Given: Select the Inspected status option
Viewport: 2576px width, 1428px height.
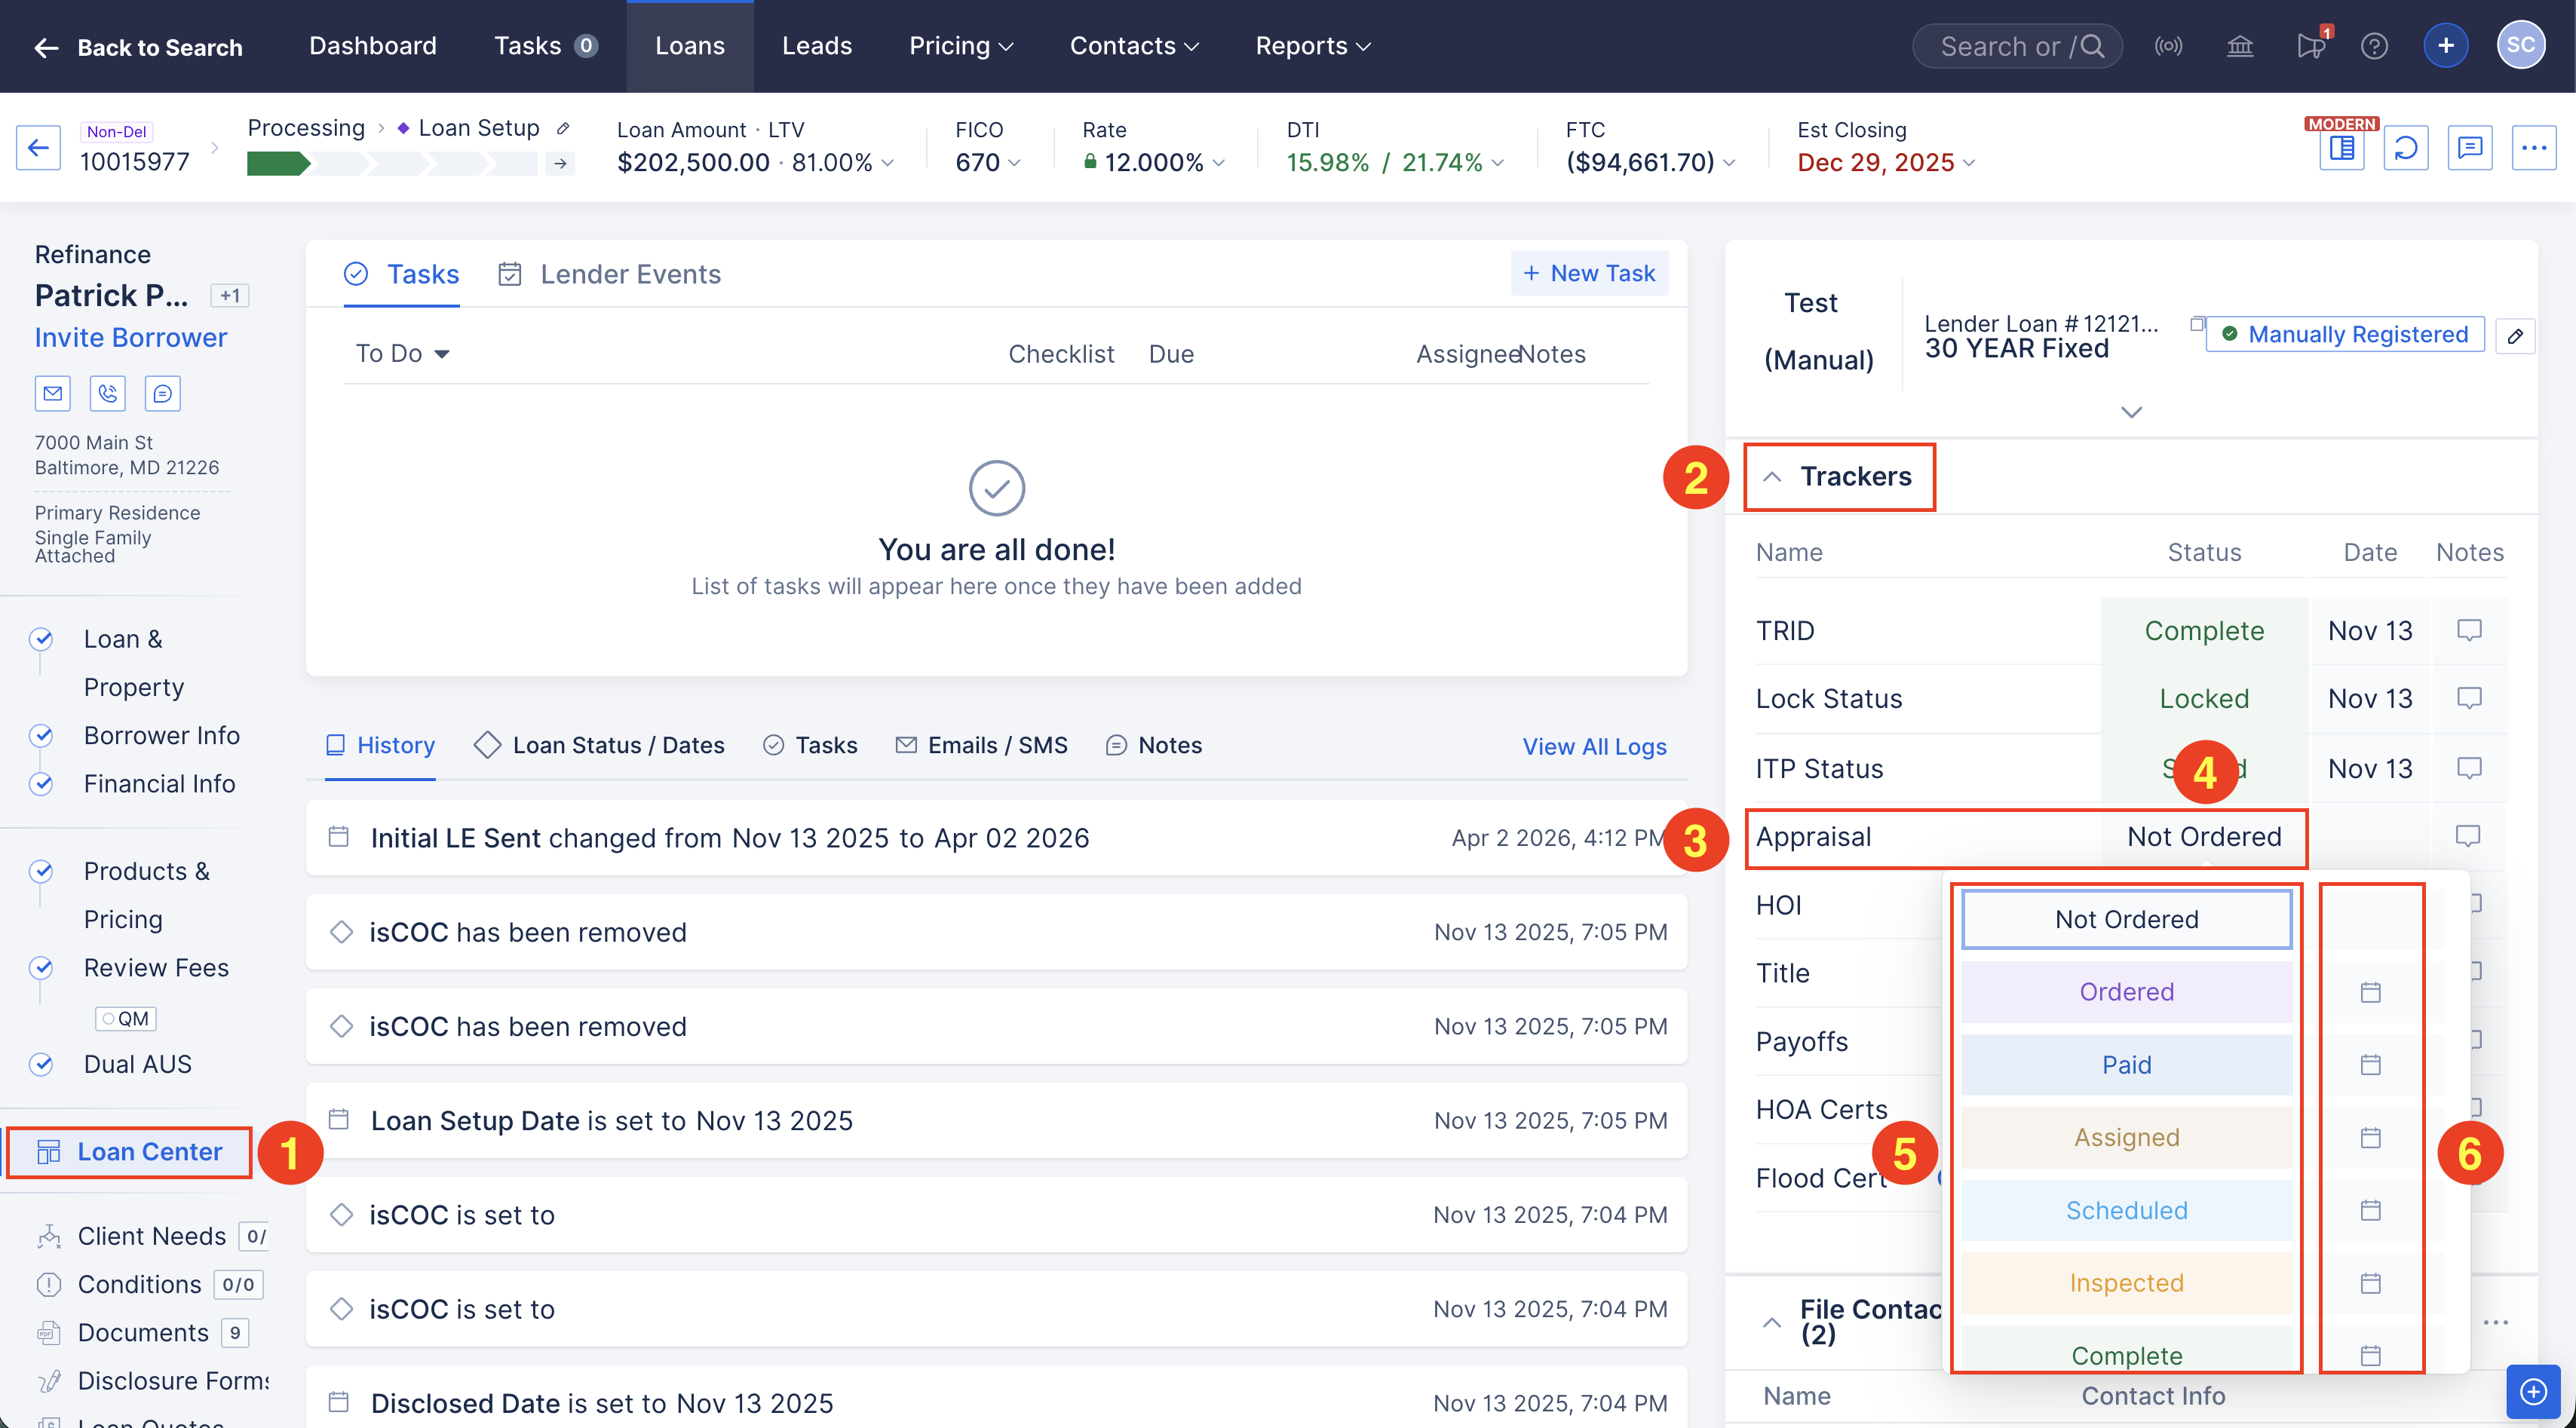Looking at the screenshot, I should (x=2126, y=1283).
